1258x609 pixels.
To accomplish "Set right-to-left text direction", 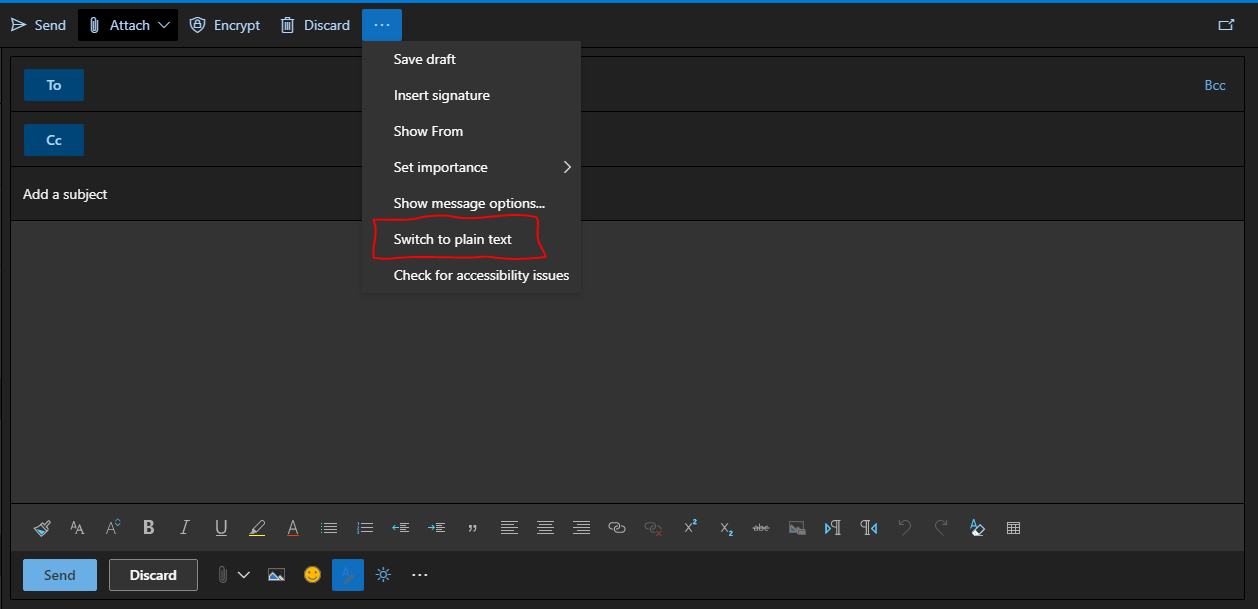I will (x=869, y=528).
